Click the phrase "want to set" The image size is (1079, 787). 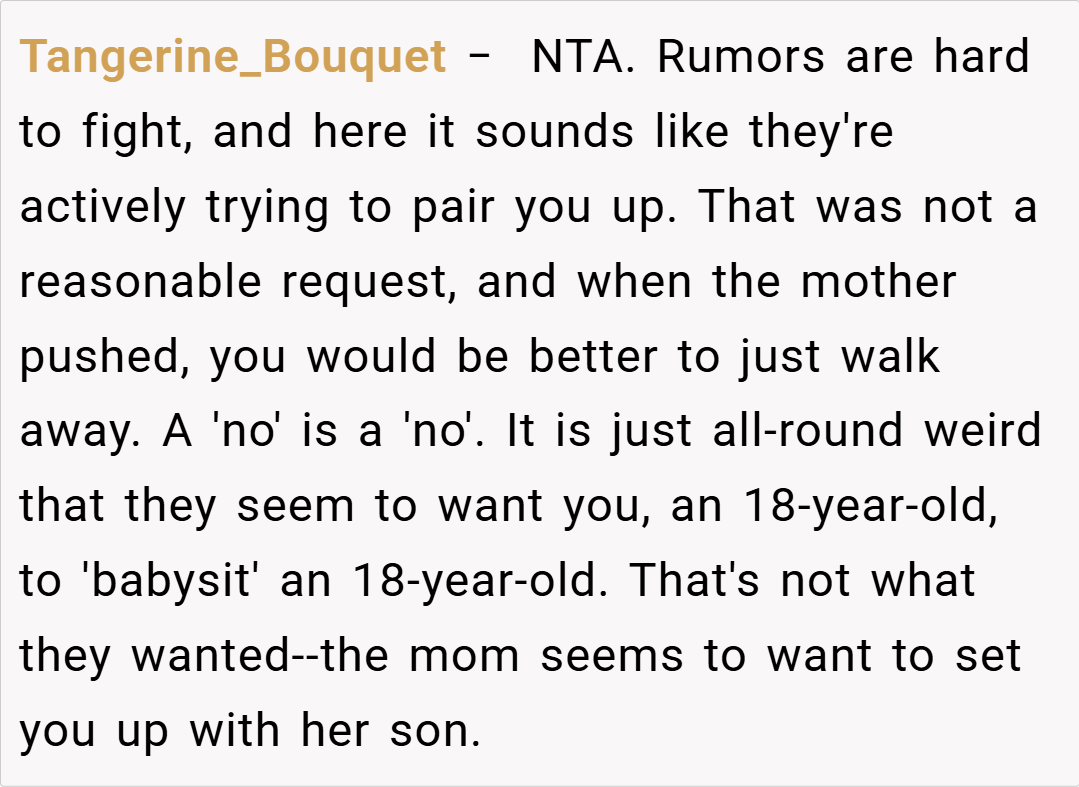point(881,657)
